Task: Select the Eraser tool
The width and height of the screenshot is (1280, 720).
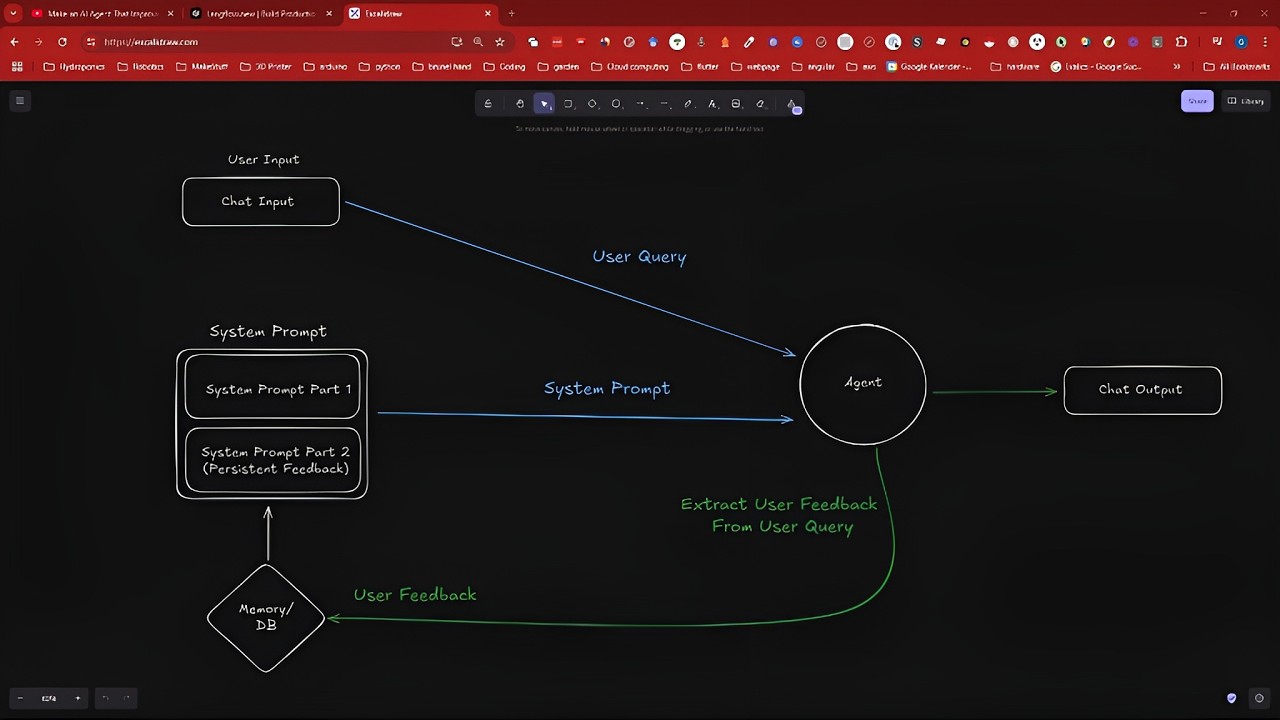Action: (x=760, y=104)
